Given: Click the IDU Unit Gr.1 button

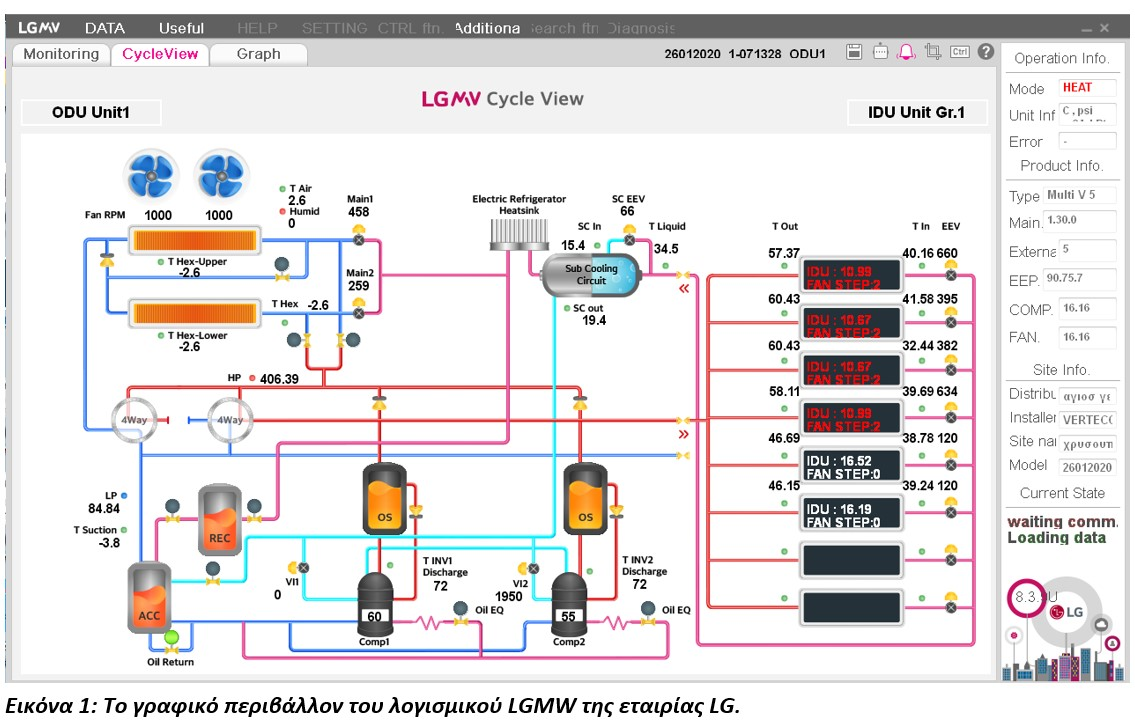Looking at the screenshot, I should (x=916, y=112).
